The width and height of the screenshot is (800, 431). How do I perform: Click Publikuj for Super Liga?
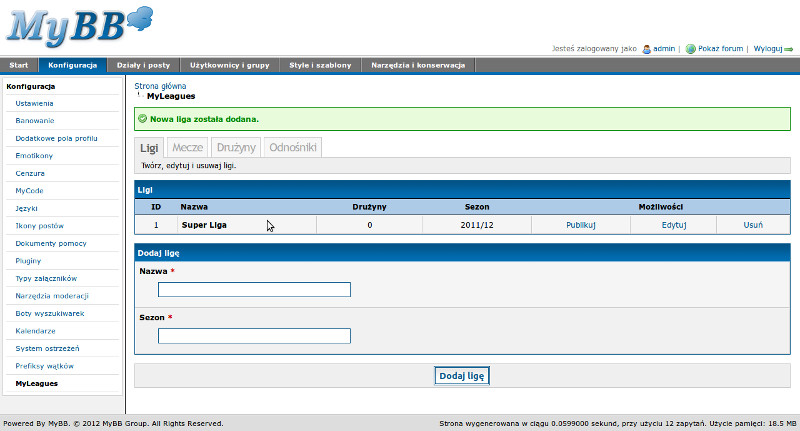pyautogui.click(x=580, y=225)
